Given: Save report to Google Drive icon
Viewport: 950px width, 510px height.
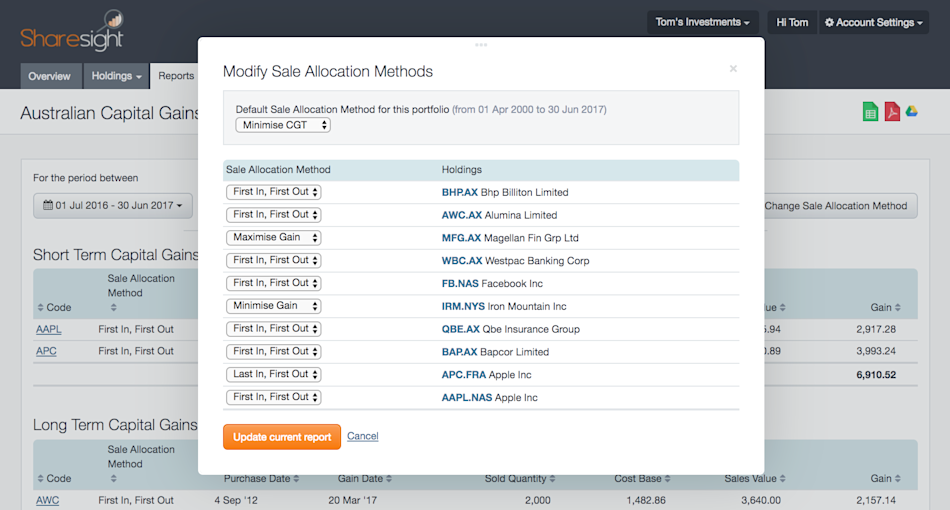Looking at the screenshot, I should (912, 111).
